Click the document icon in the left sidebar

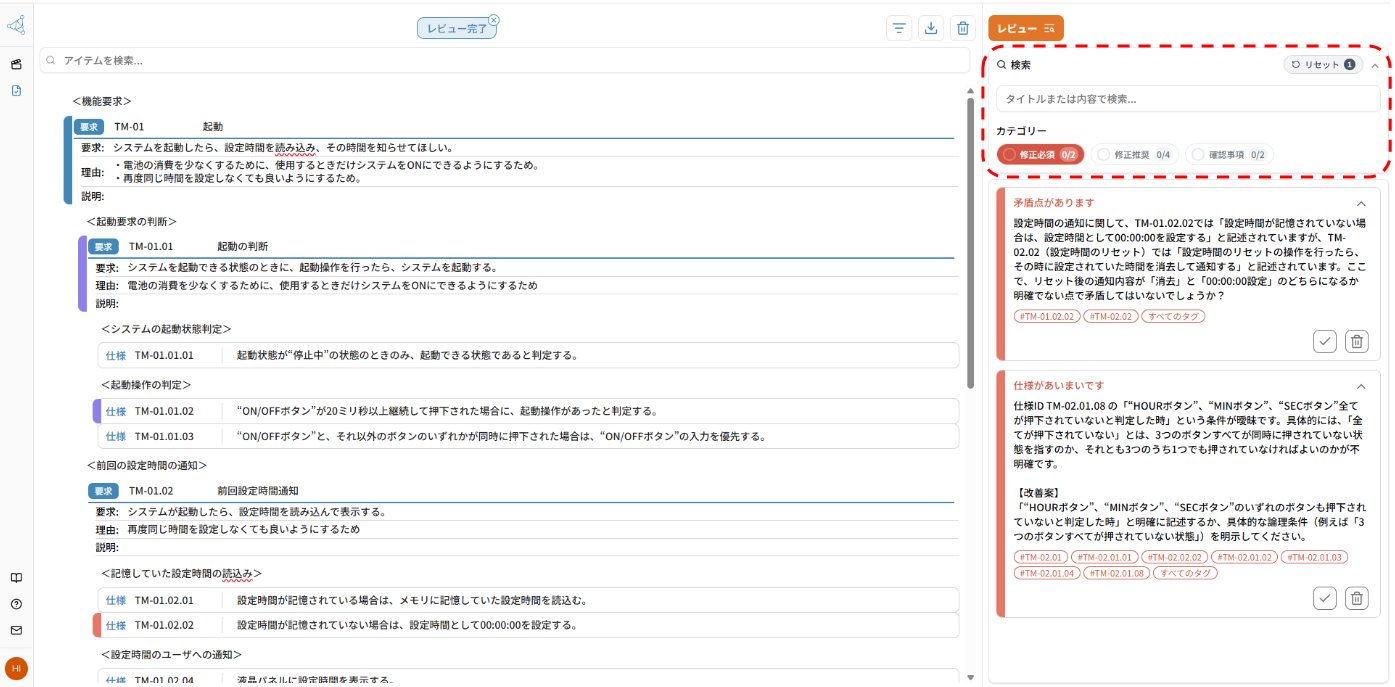(16, 90)
